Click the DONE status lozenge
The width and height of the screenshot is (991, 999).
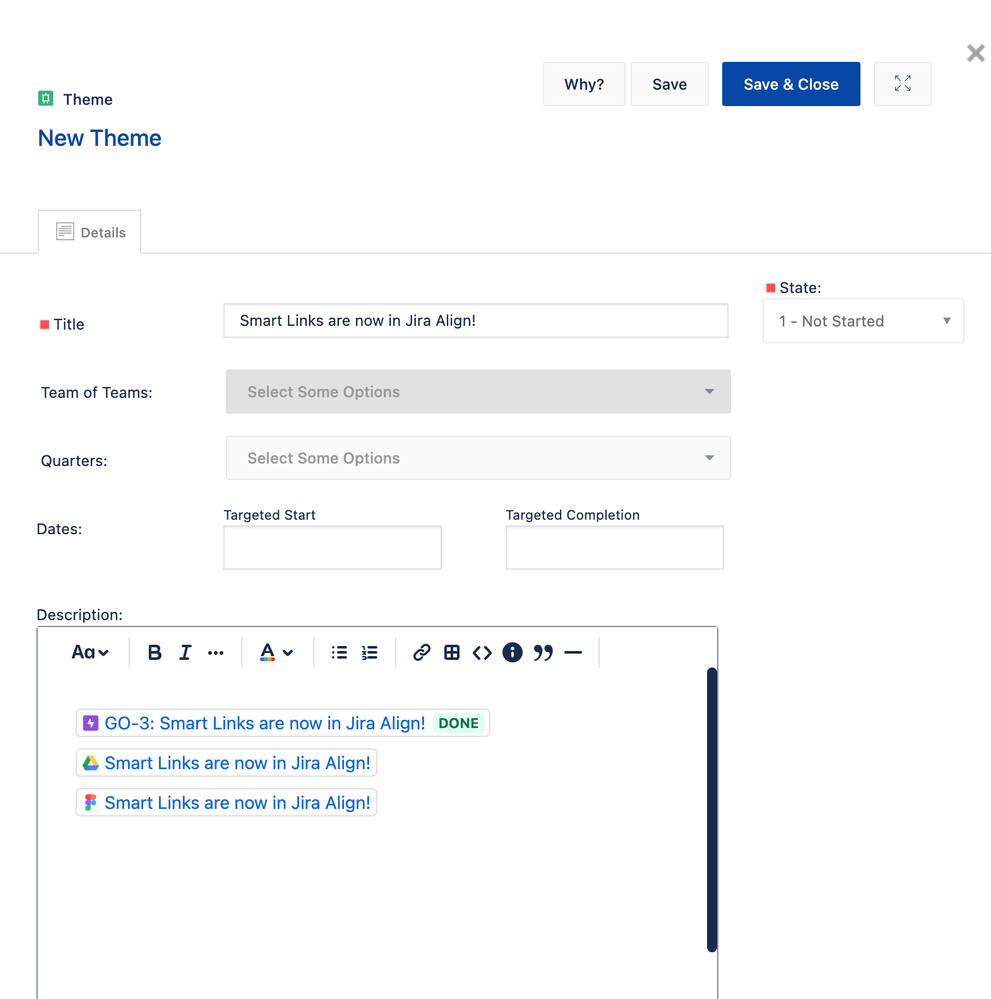pyautogui.click(x=458, y=723)
